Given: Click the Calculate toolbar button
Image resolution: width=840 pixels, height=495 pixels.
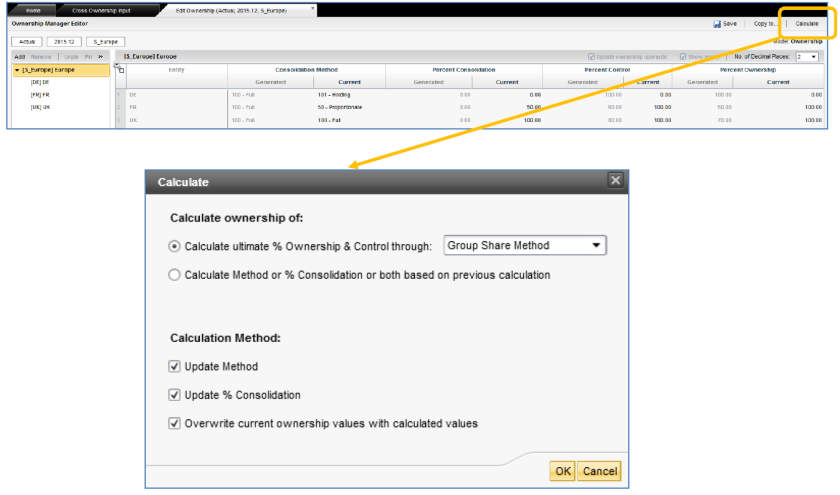Looking at the screenshot, I should pos(806,23).
